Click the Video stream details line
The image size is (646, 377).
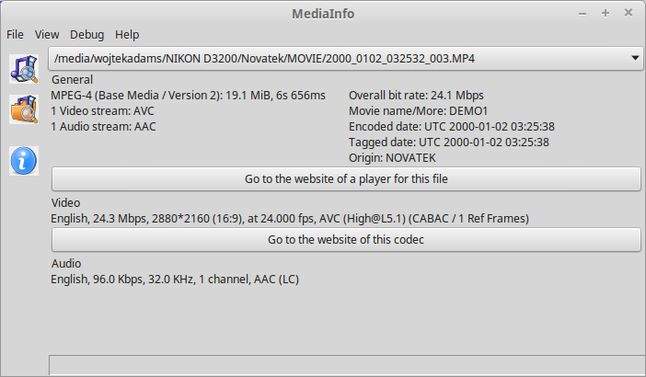click(x=290, y=218)
